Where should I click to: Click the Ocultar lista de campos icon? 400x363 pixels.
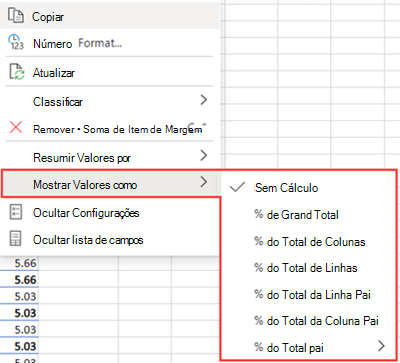tap(15, 239)
